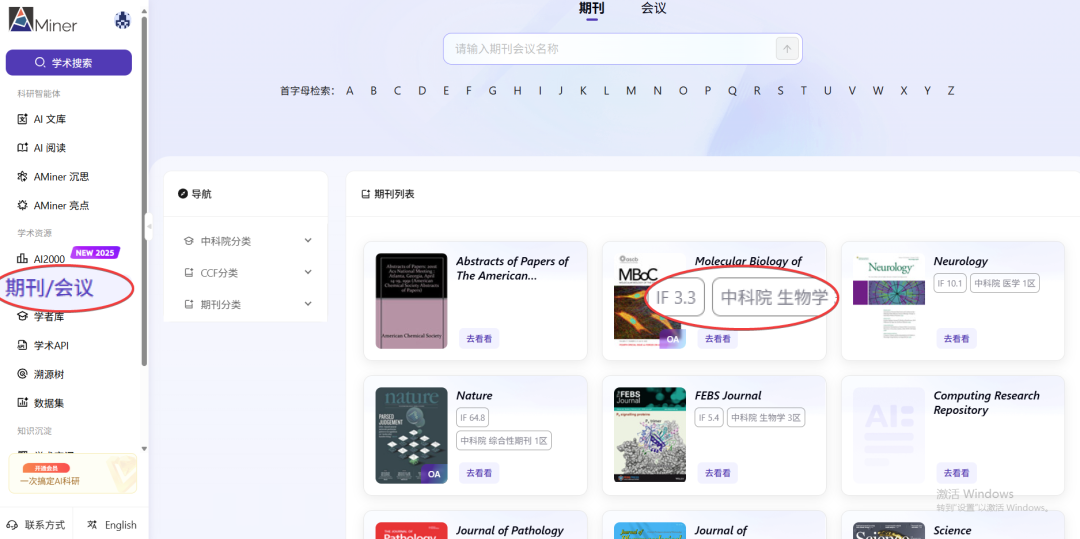Screen dimensions: 1080x539
Task: Click the search submit arrow button
Action: tap(787, 49)
